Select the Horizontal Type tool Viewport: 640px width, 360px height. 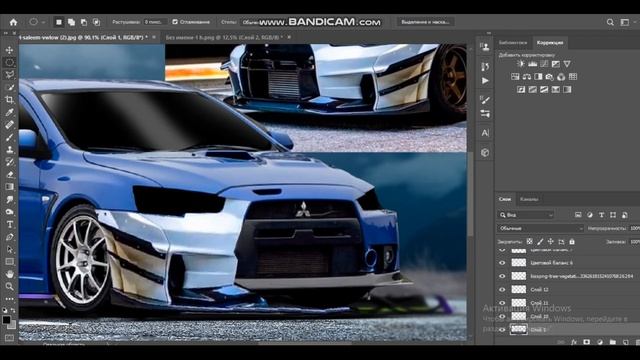pyautogui.click(x=9, y=224)
